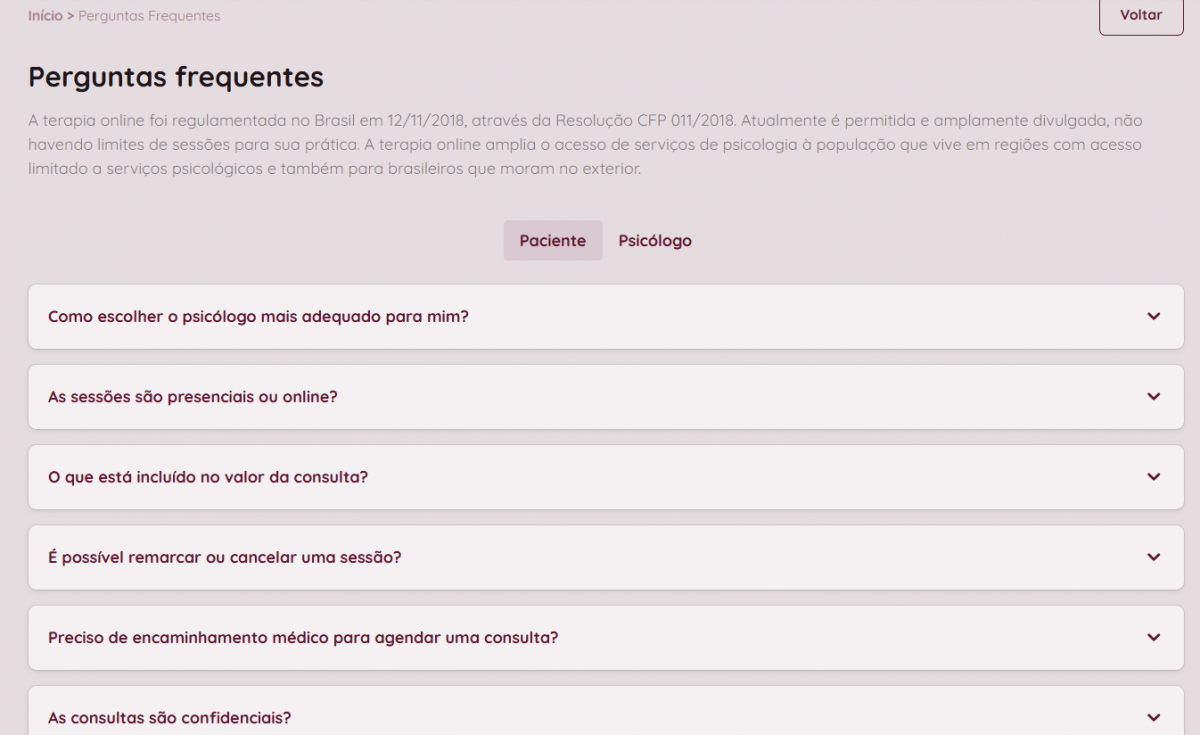Click chevron next to 'É possível remarcar' question
The height and width of the screenshot is (735, 1200).
pos(1153,557)
